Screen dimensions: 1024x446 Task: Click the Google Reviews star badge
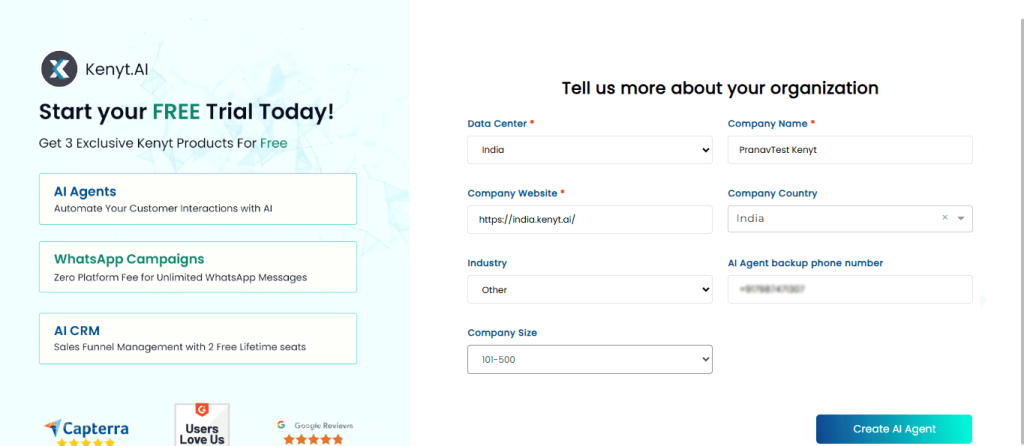coord(314,432)
